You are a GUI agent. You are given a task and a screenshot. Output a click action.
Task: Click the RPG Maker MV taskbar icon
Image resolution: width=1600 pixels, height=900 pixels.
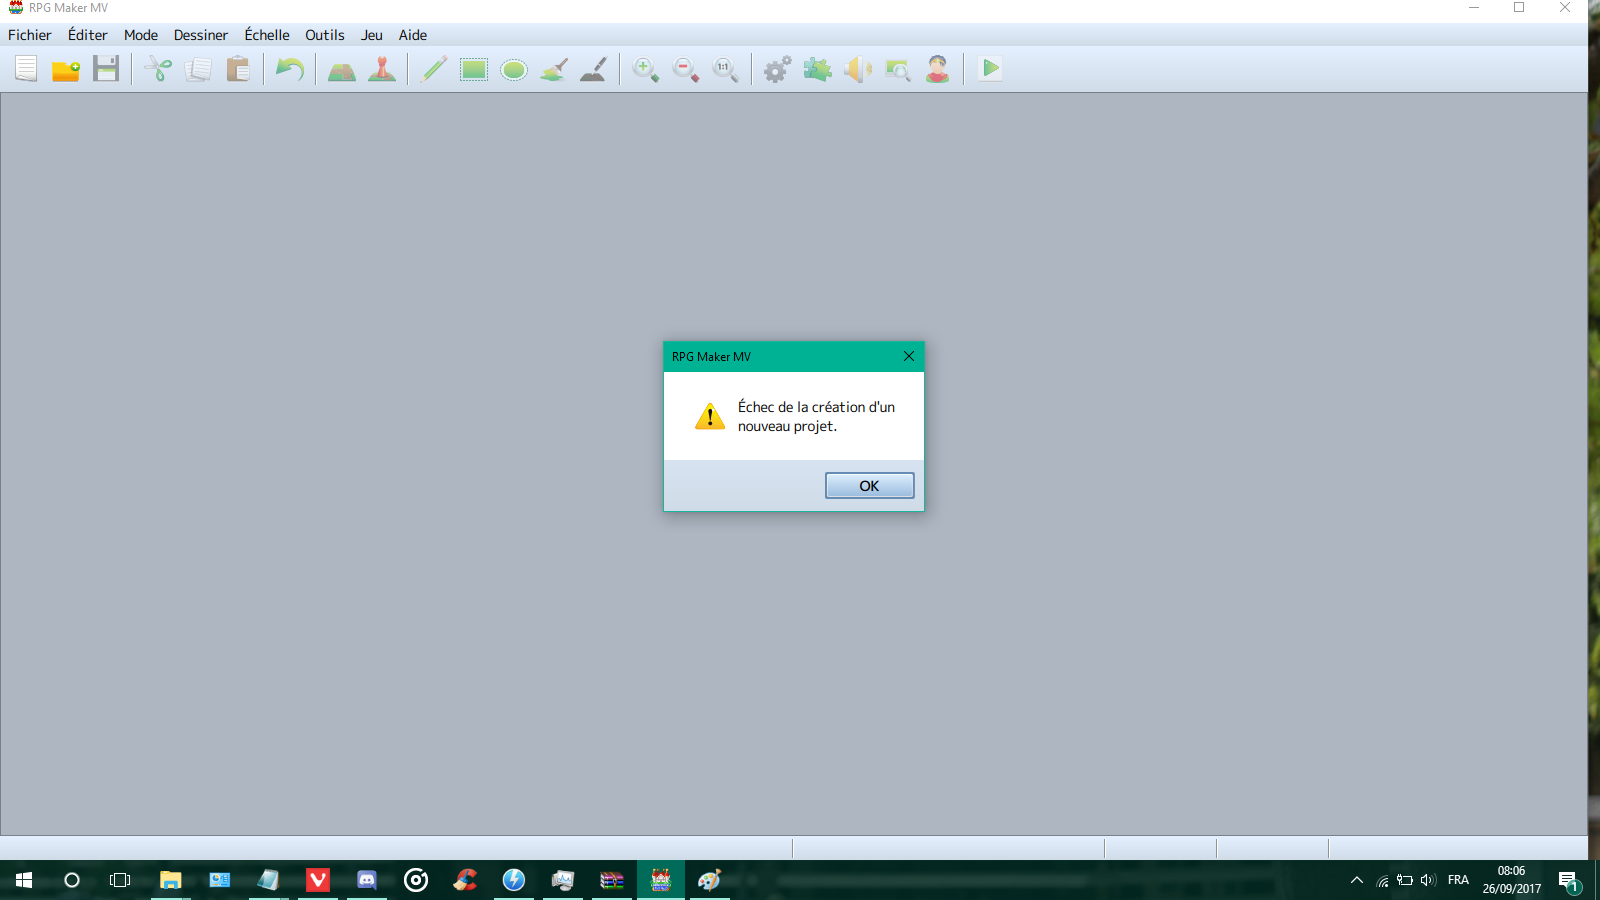tap(661, 880)
